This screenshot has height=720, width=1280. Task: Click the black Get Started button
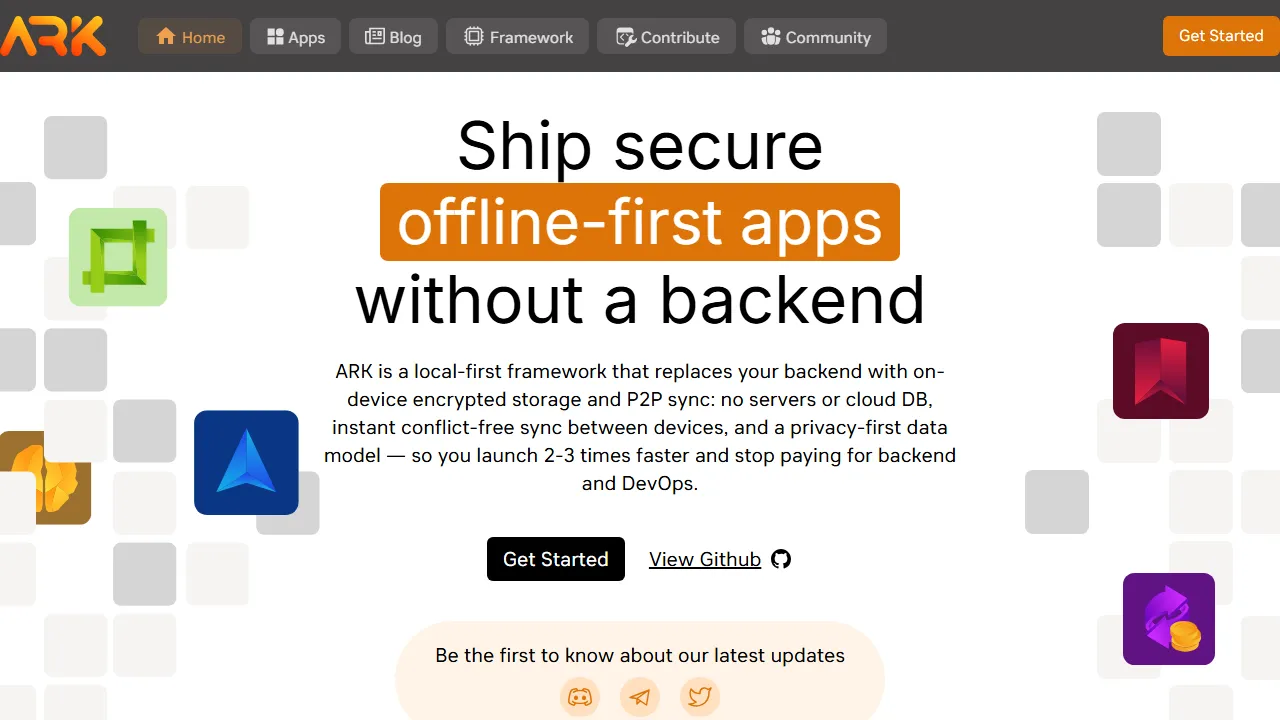click(555, 559)
